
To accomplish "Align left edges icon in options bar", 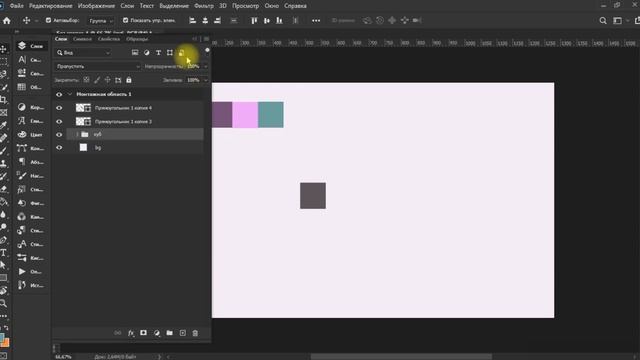I will click(x=192, y=20).
